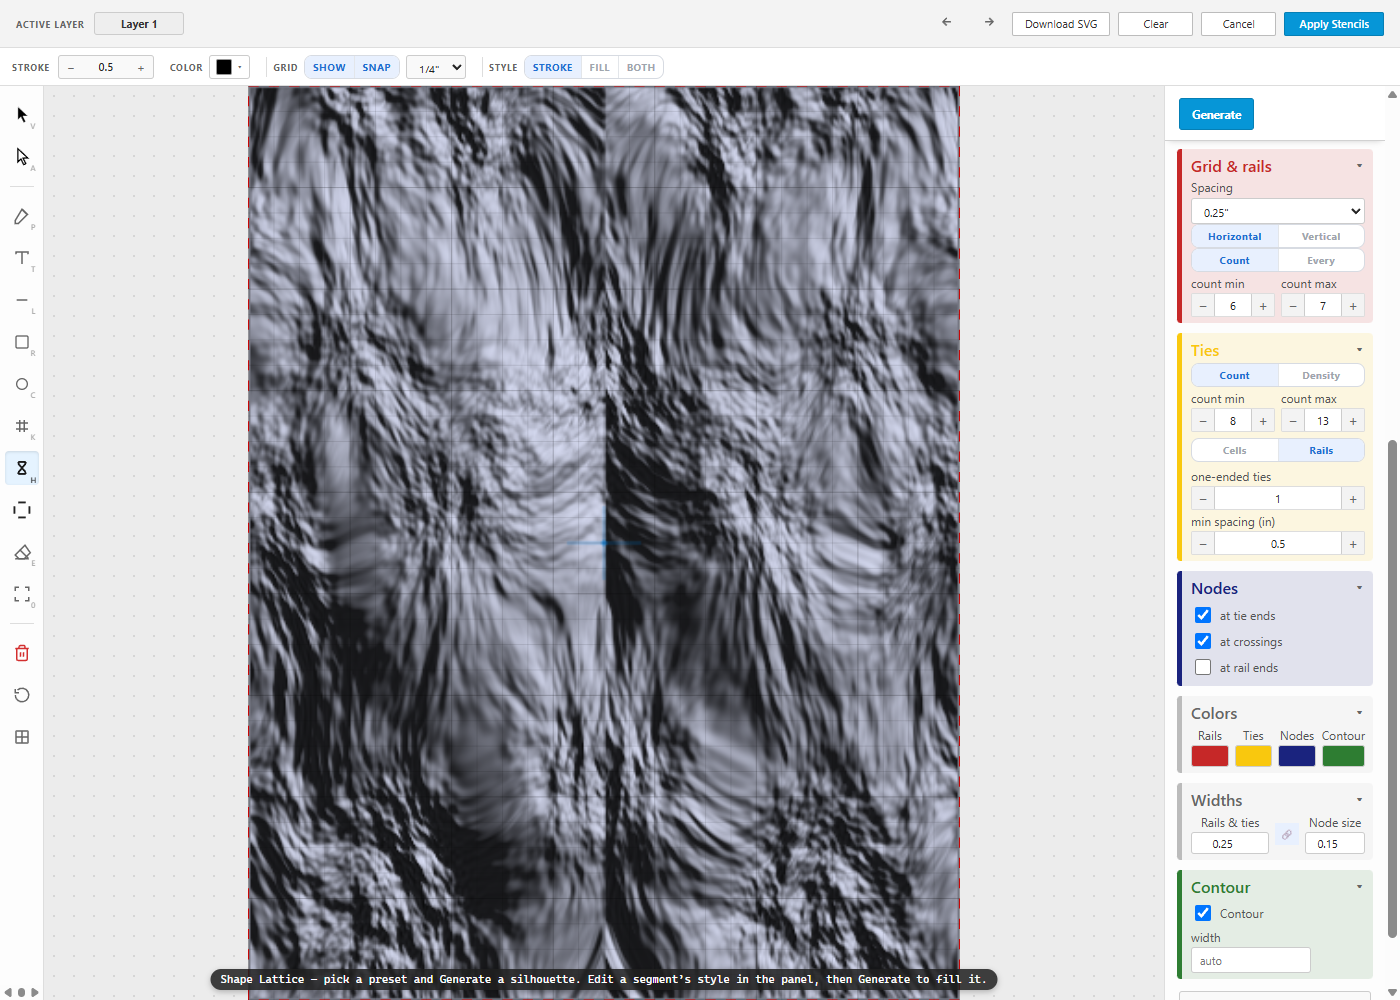The width and height of the screenshot is (1400, 1000).
Task: Select the Pen tool
Action: coord(22,217)
